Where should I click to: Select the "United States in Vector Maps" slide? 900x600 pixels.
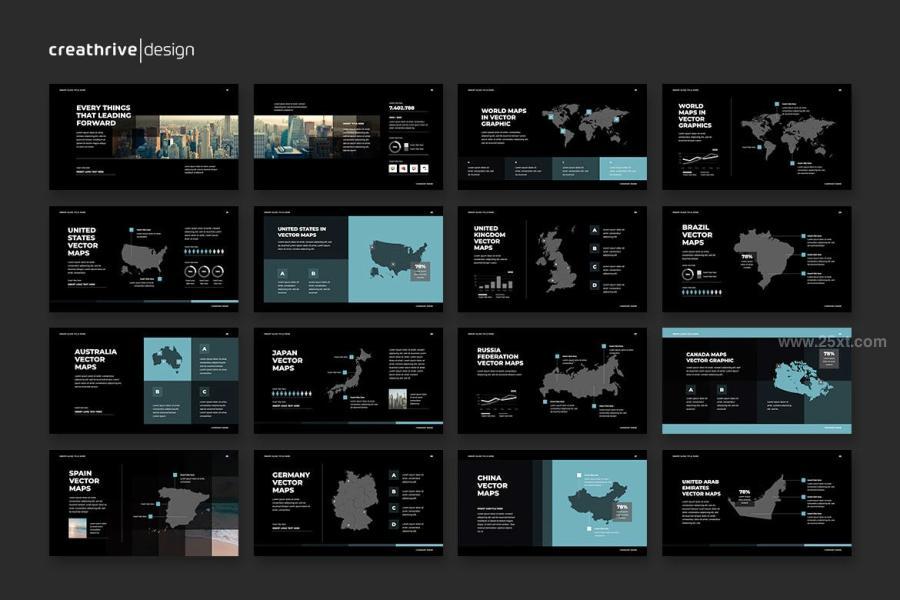[348, 259]
